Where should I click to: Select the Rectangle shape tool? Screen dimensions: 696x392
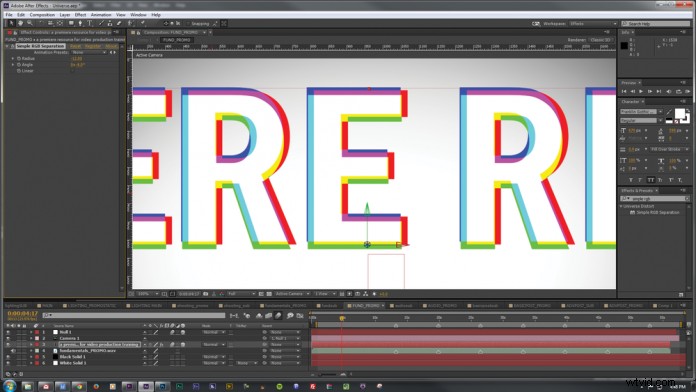pos(71,23)
